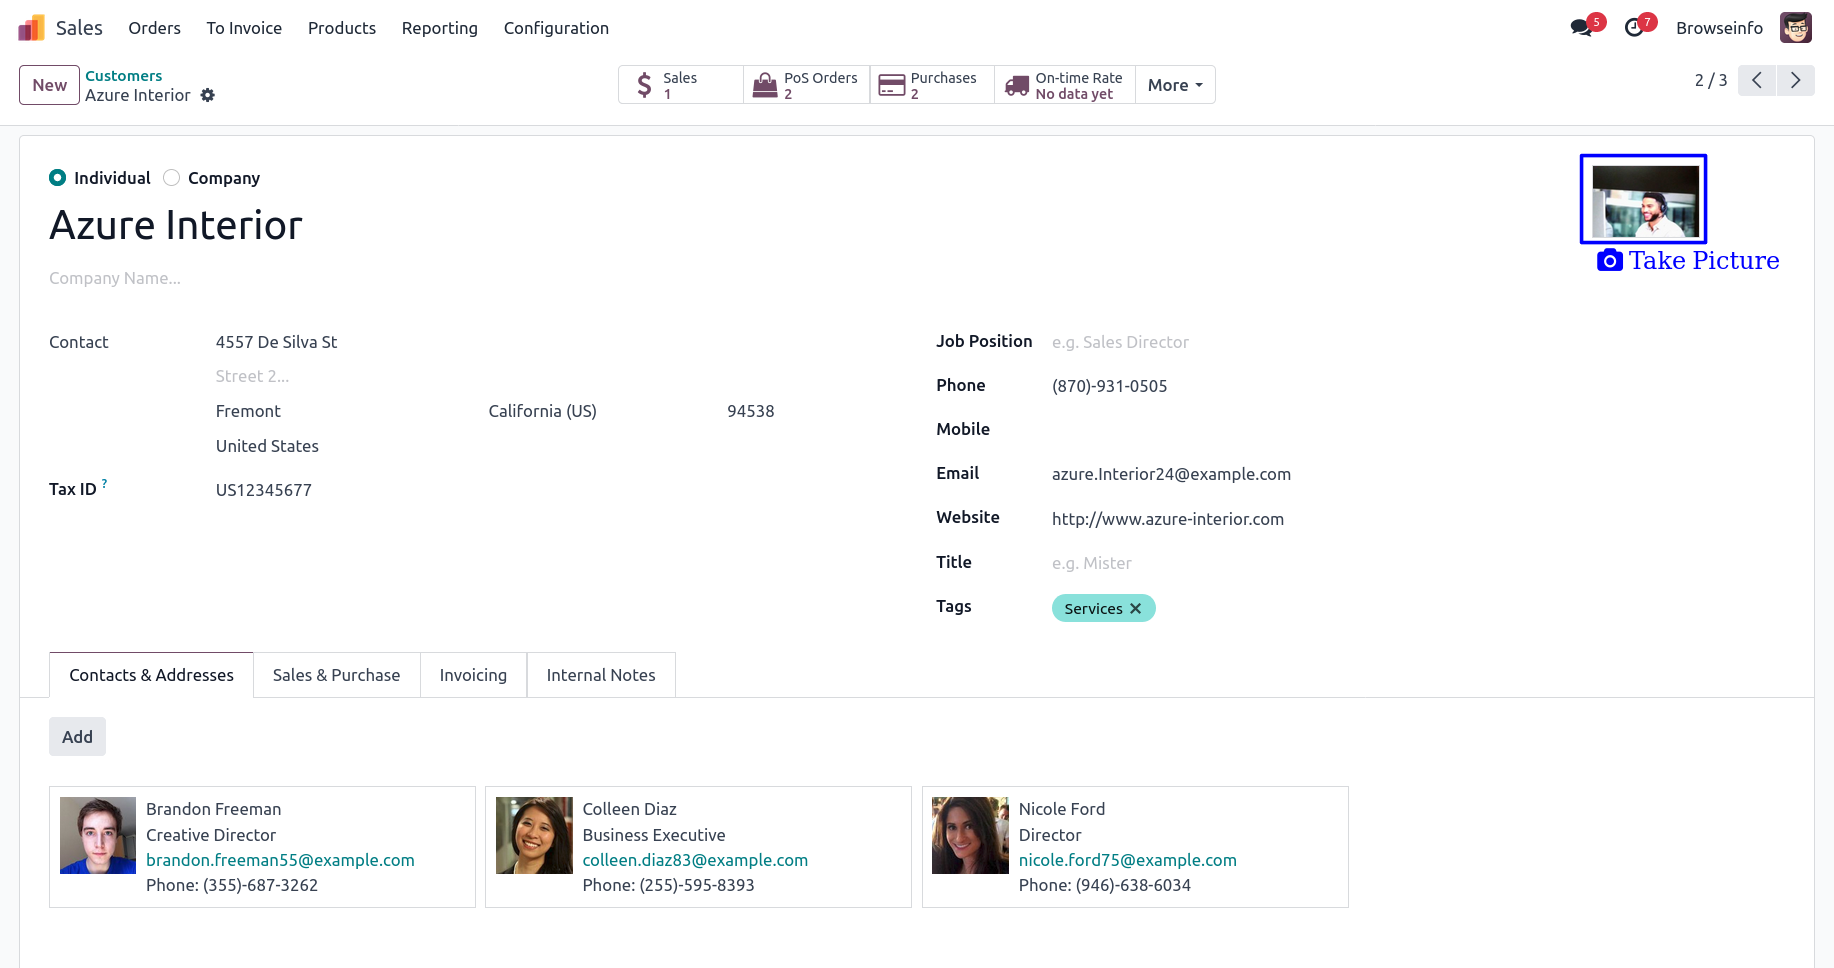Screen dimensions: 1834x968
Task: Open the Configuration menu
Action: tap(556, 28)
